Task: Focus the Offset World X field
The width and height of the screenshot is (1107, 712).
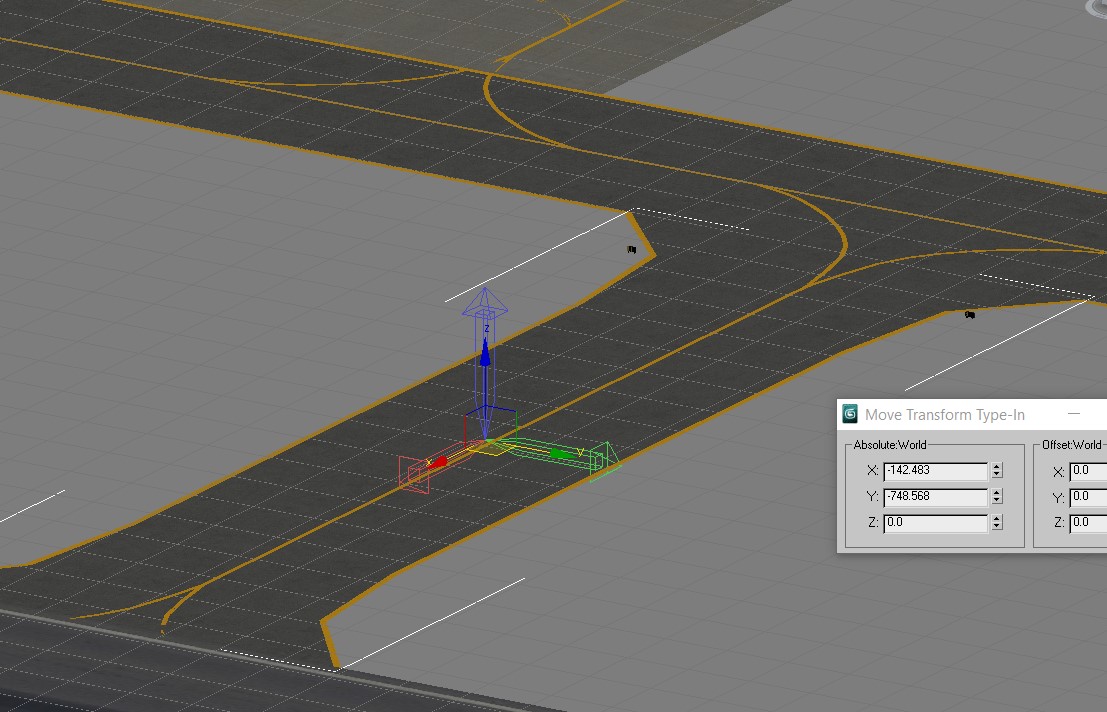Action: (1088, 471)
